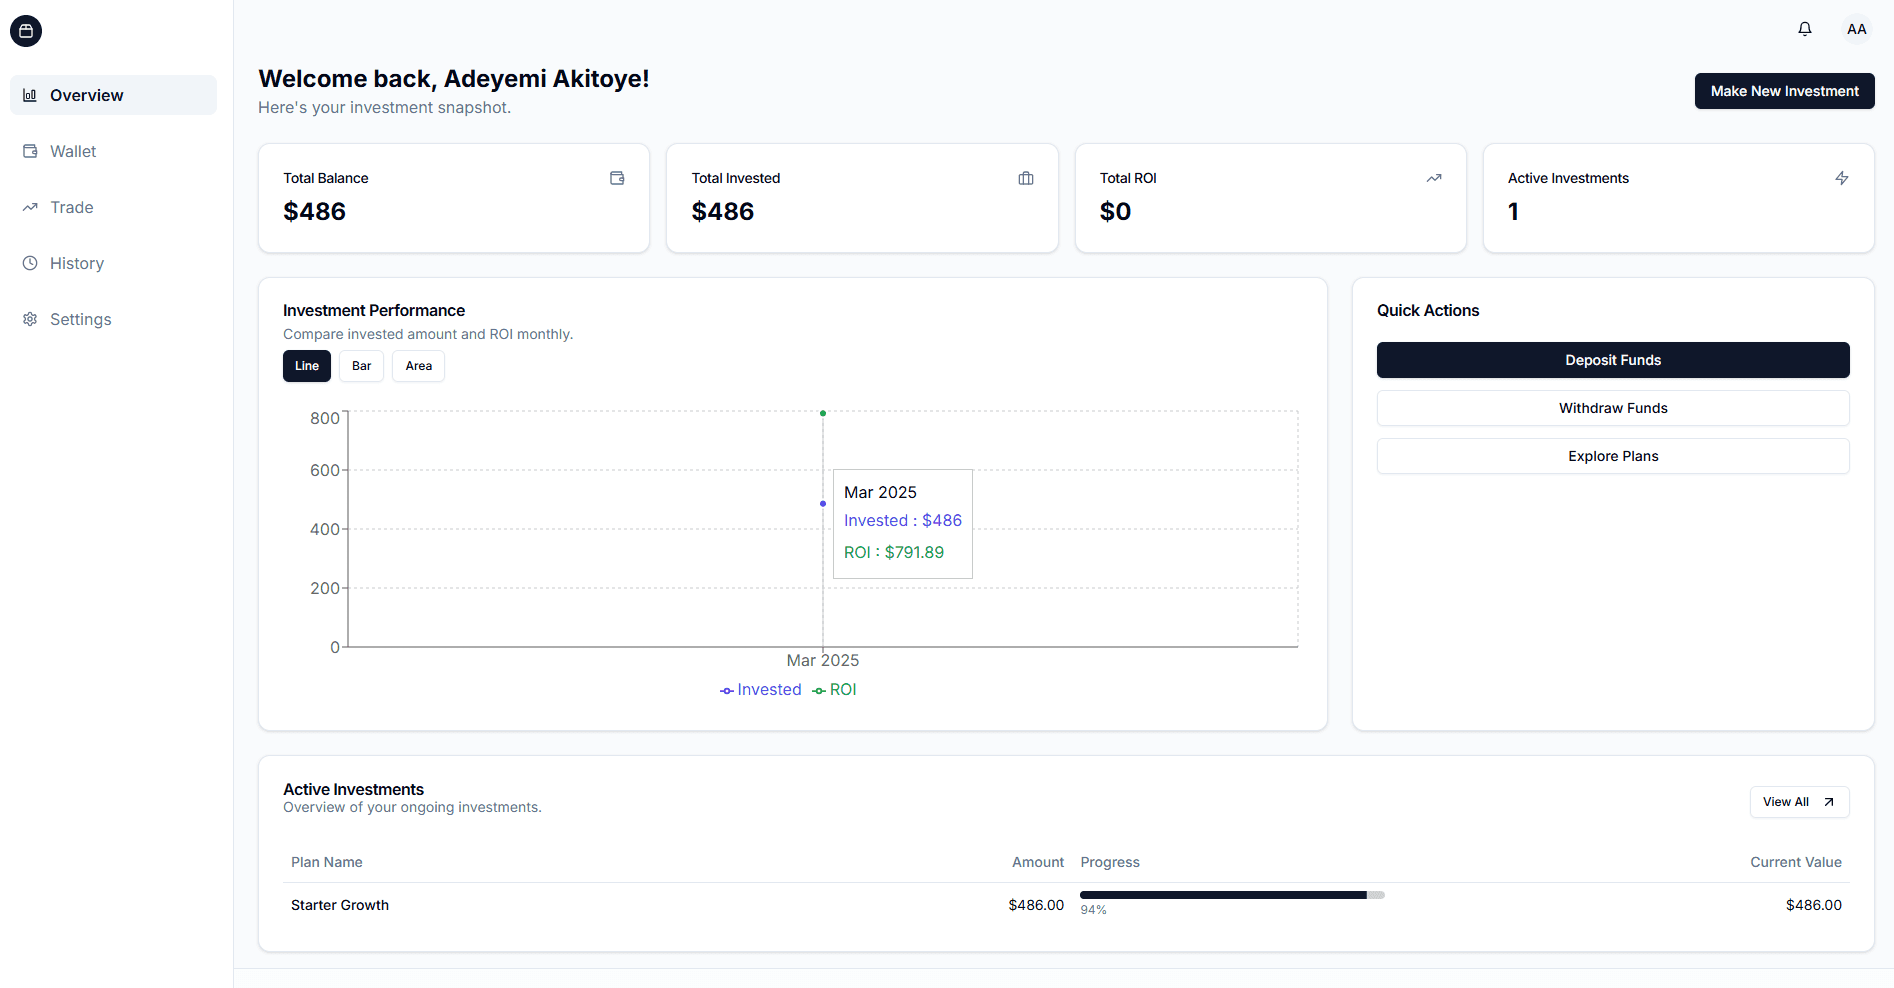The height and width of the screenshot is (988, 1894).
Task: Click the green ROI data point
Action: tap(823, 413)
